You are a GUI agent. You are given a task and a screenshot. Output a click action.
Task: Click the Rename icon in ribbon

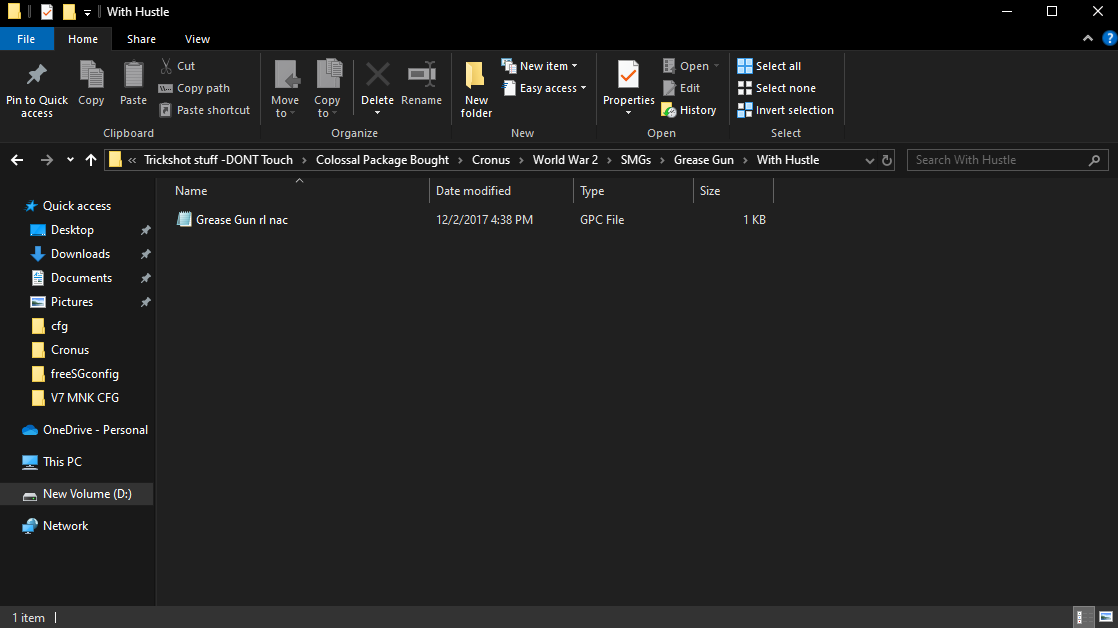pos(421,74)
